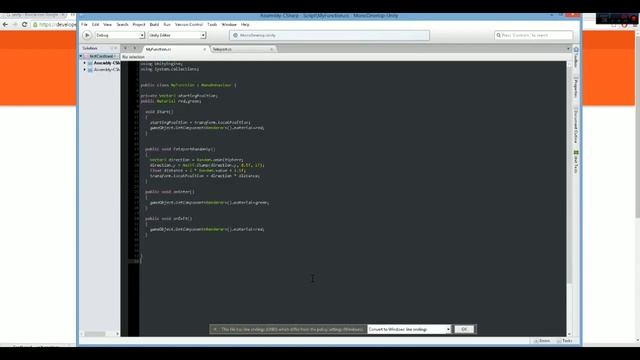Close the MyFunction.cs tab

click(x=204, y=49)
